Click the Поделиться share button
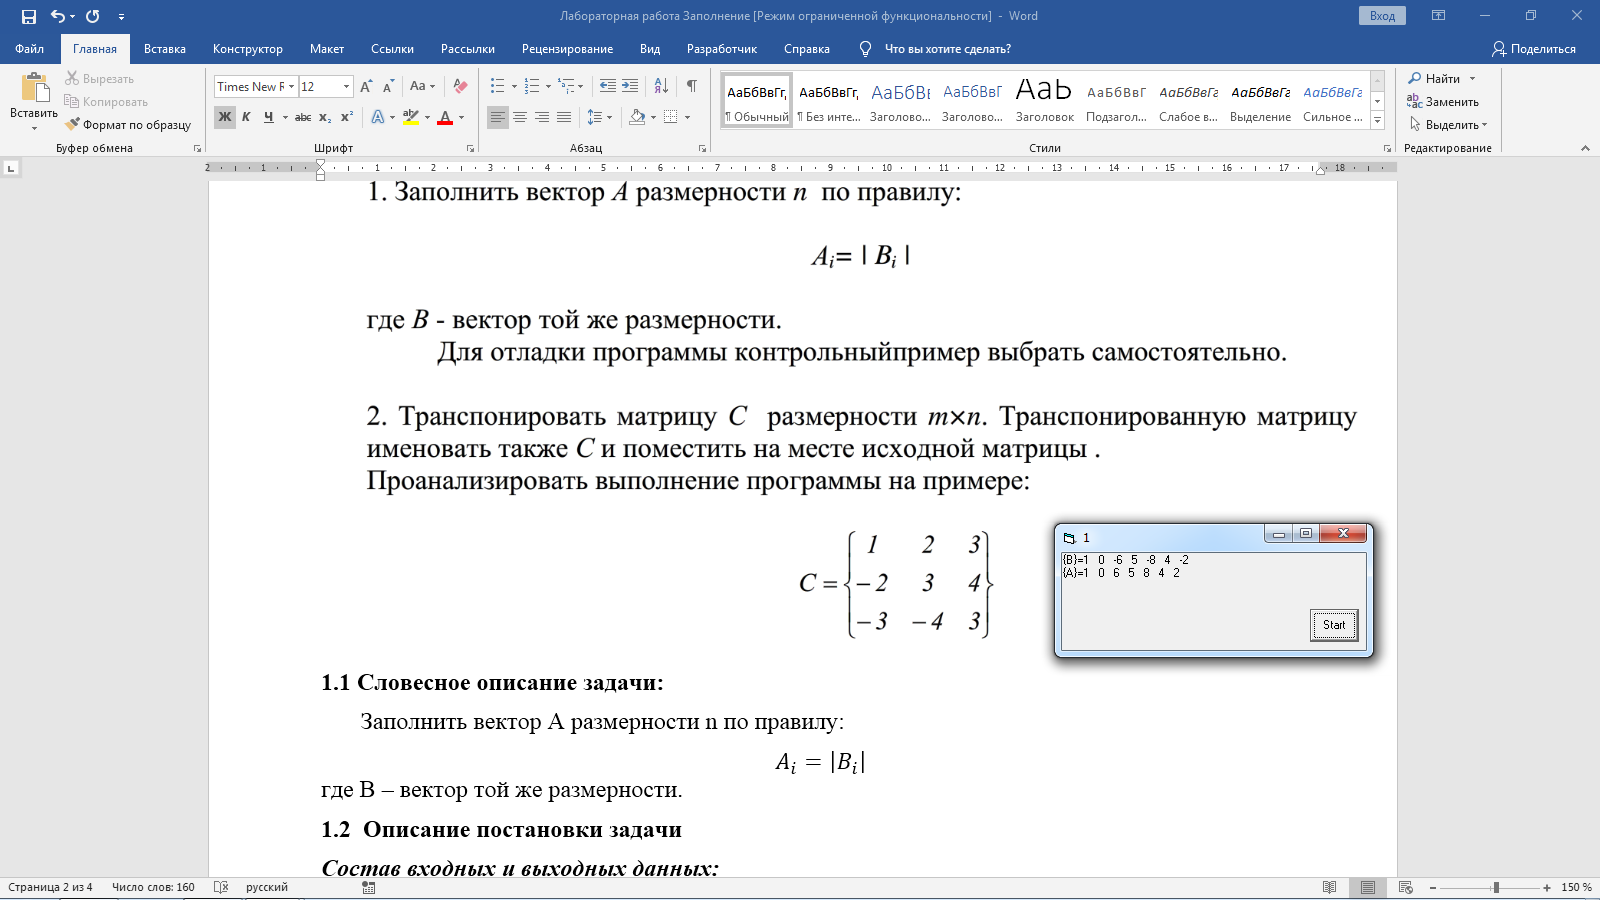 [1533, 49]
